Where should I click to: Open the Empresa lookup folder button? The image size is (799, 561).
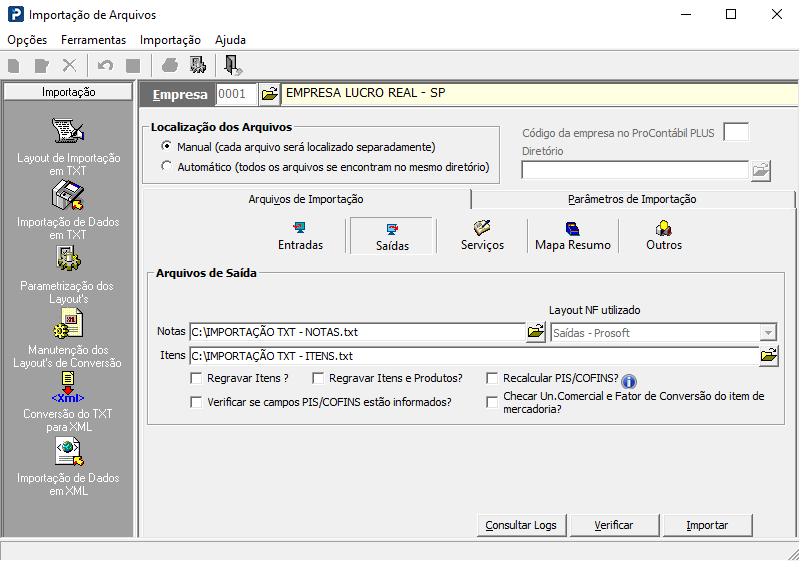tap(269, 94)
